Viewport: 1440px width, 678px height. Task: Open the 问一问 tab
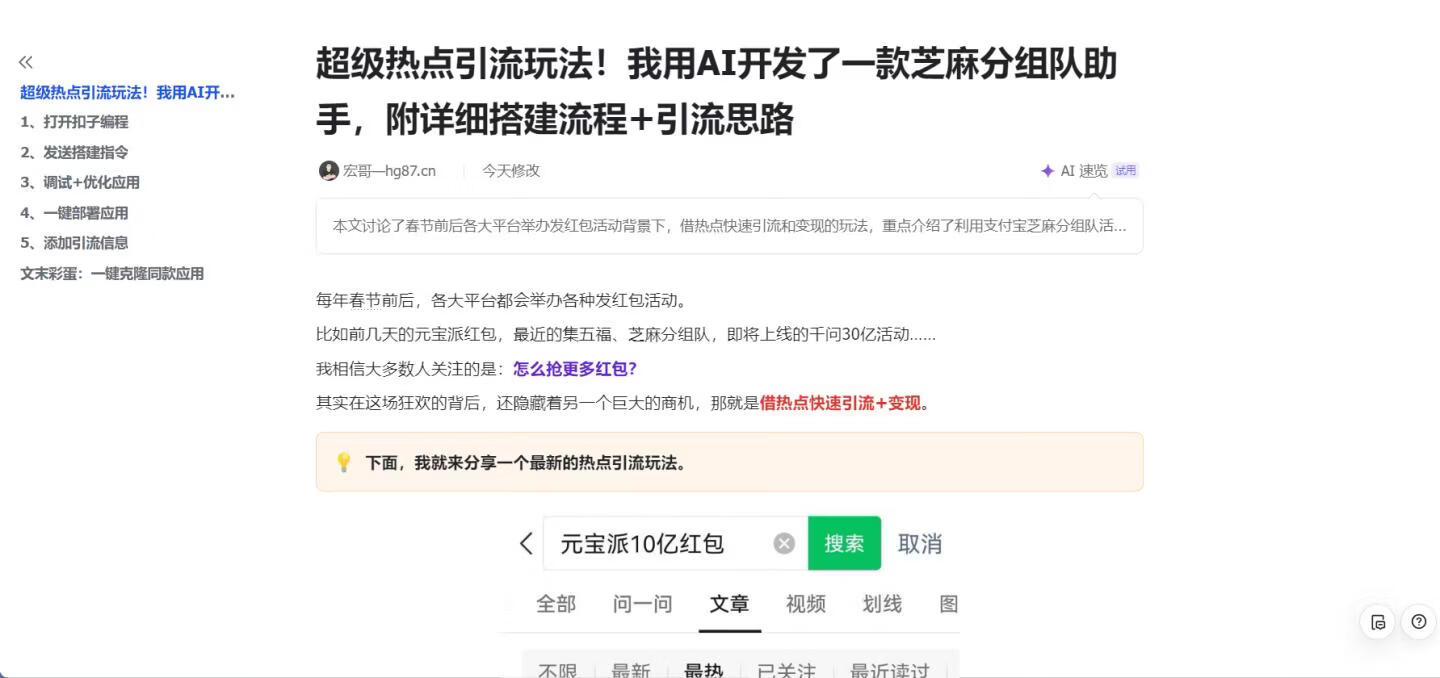[643, 604]
